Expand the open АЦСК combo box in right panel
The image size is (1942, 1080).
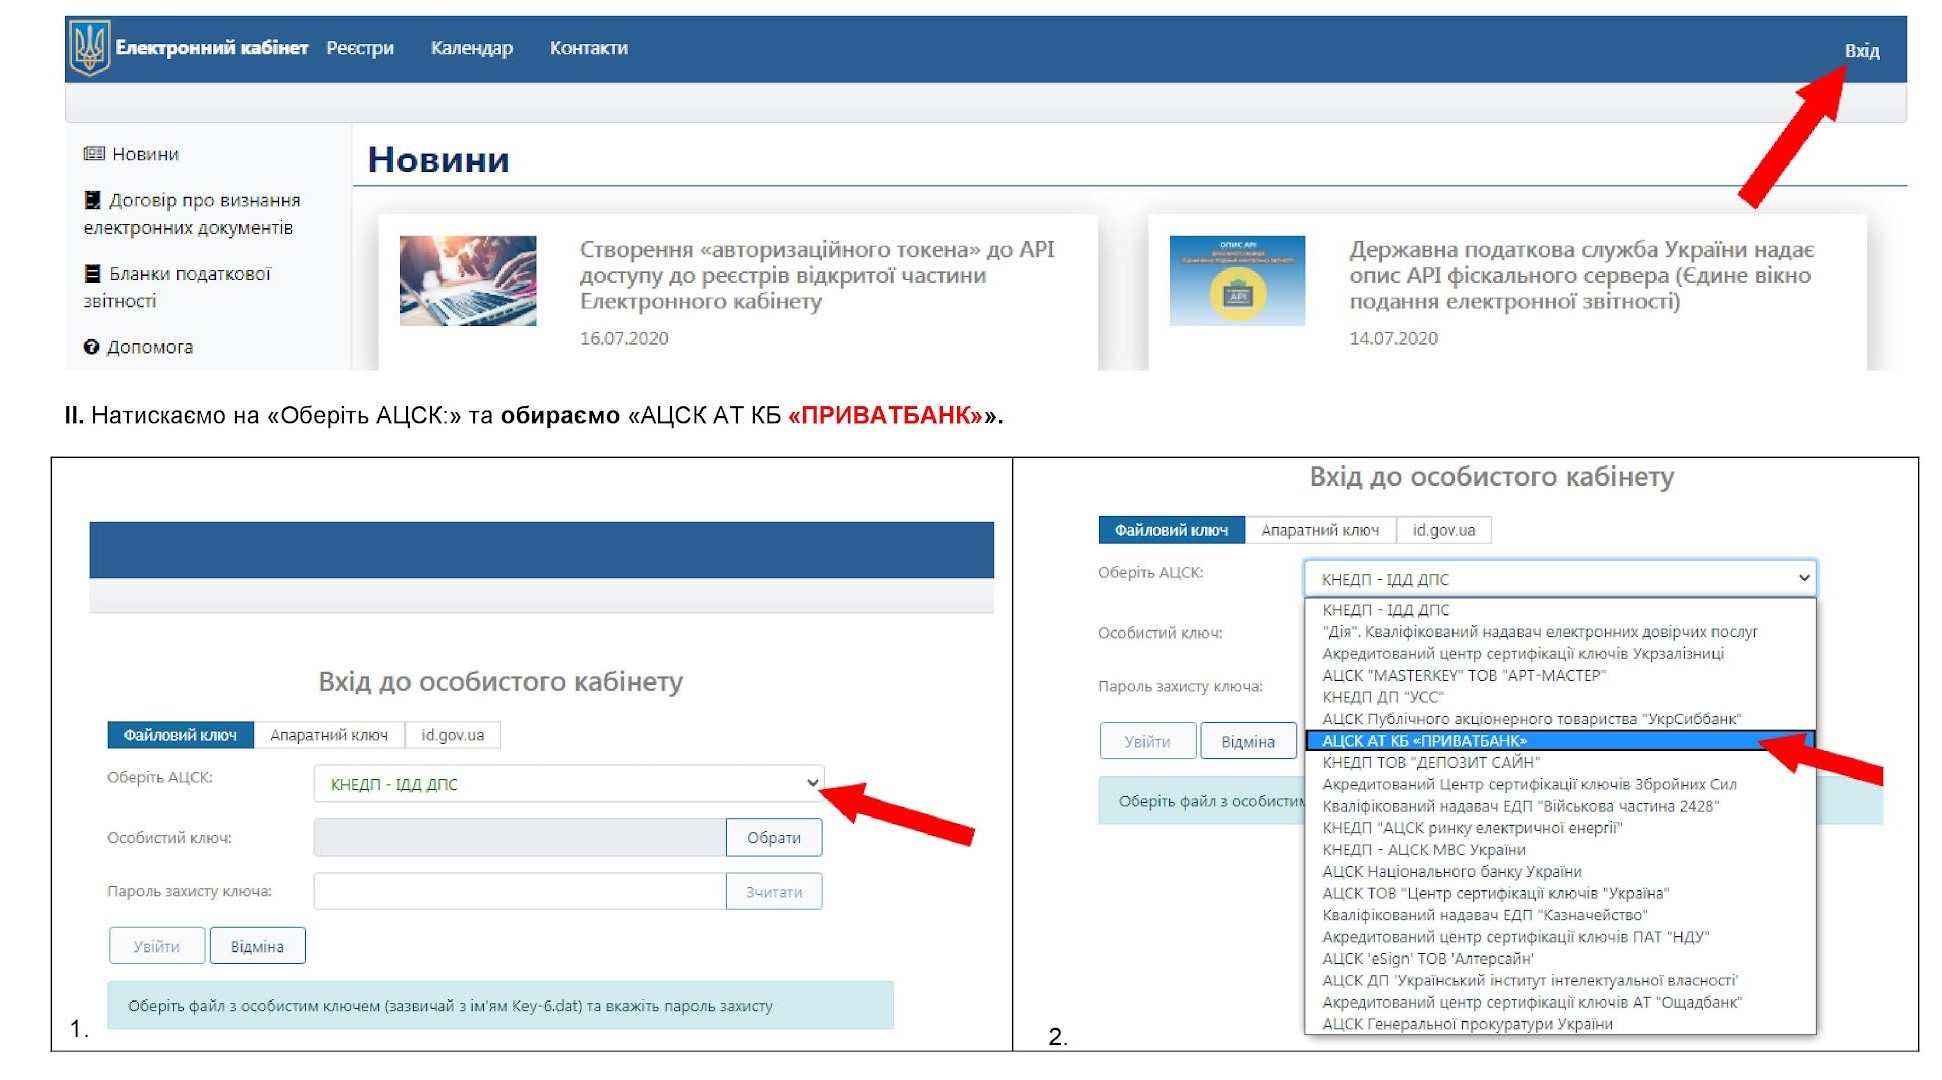coord(1559,579)
